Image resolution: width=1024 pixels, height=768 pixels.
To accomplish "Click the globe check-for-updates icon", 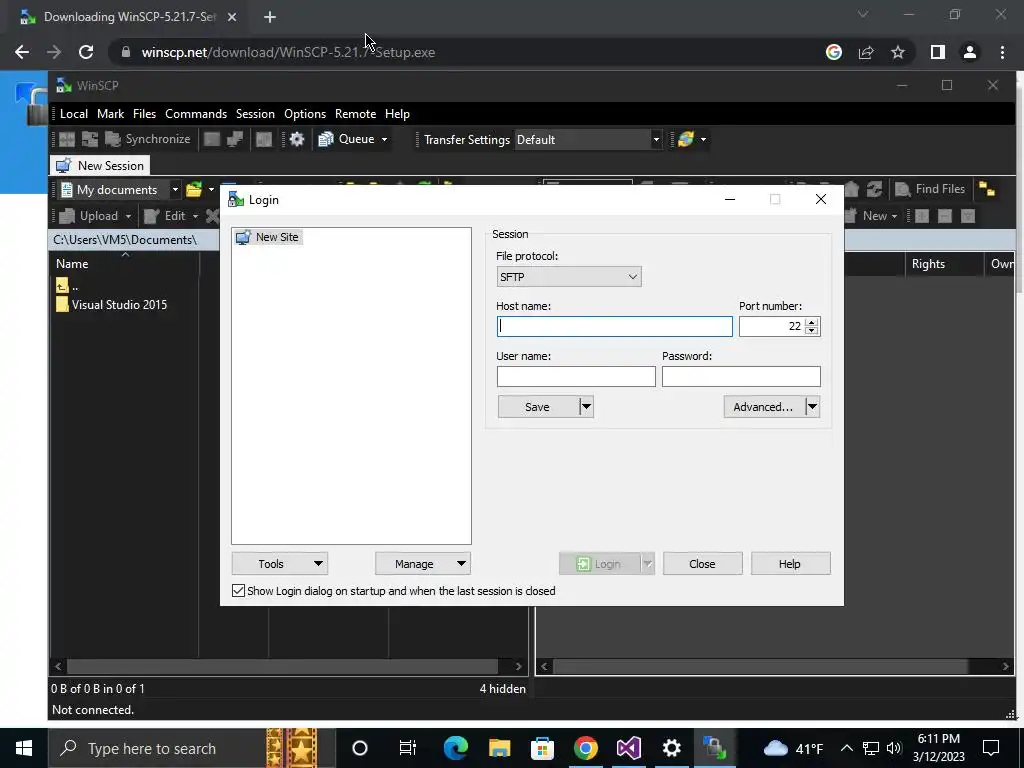I will pyautogui.click(x=686, y=139).
